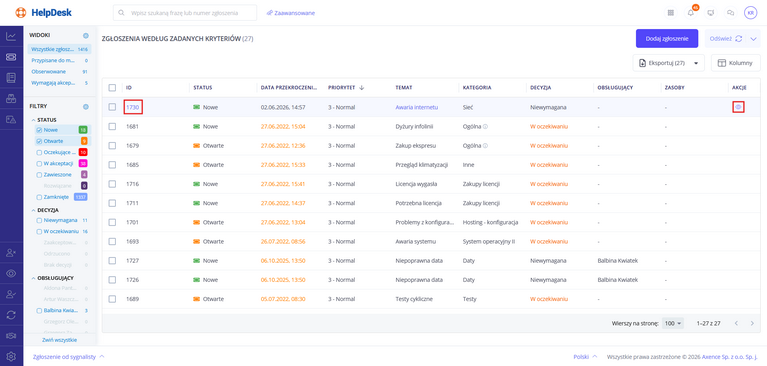Sort by the PRIORYTET column arrow
Image resolution: width=767 pixels, height=366 pixels.
(361, 88)
